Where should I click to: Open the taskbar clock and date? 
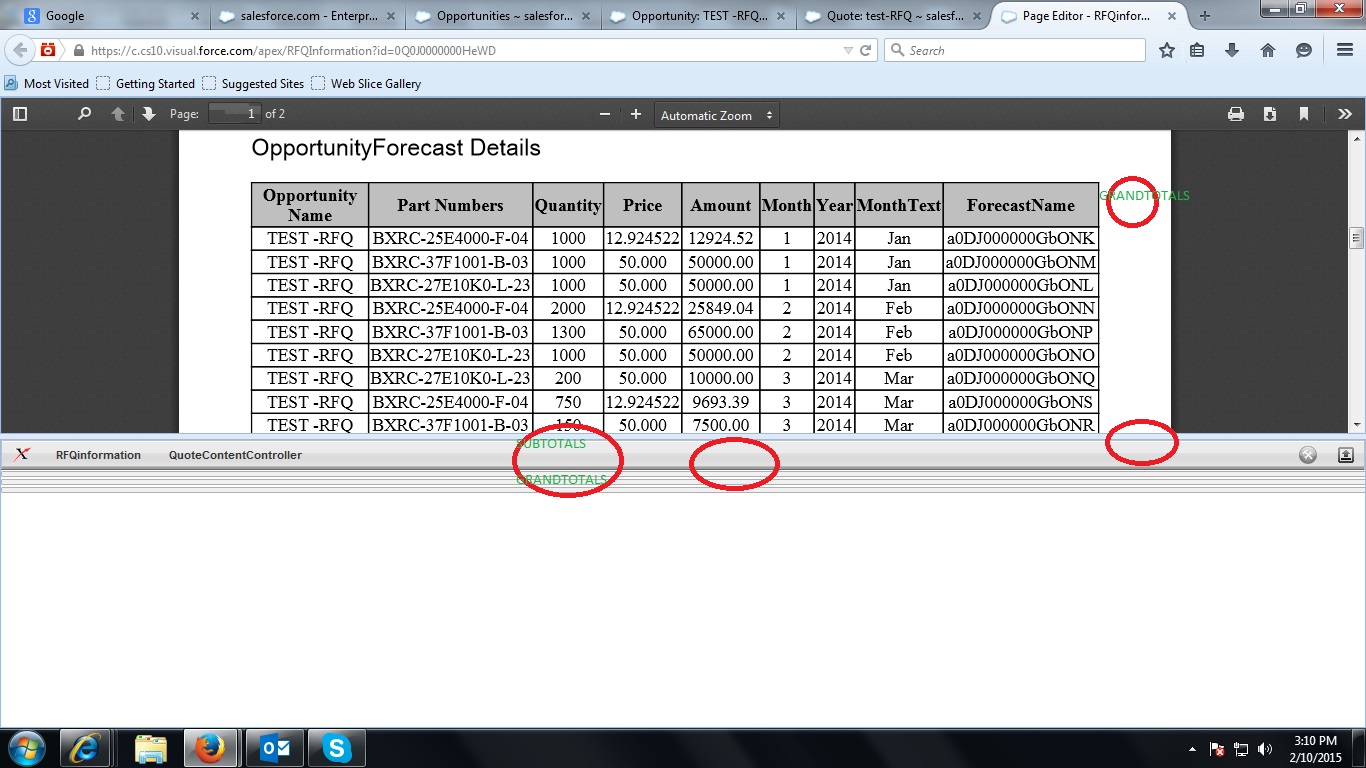point(1315,749)
